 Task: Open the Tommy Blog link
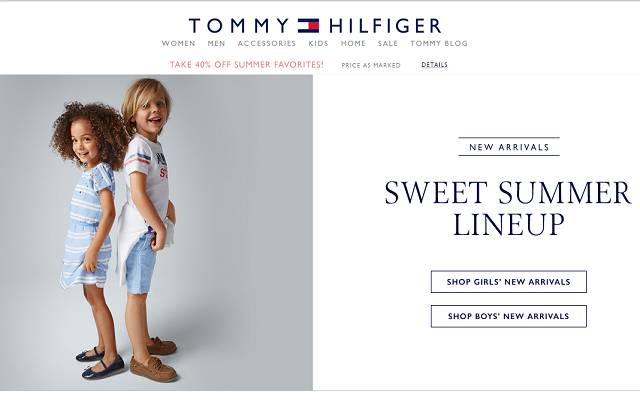pyautogui.click(x=439, y=43)
